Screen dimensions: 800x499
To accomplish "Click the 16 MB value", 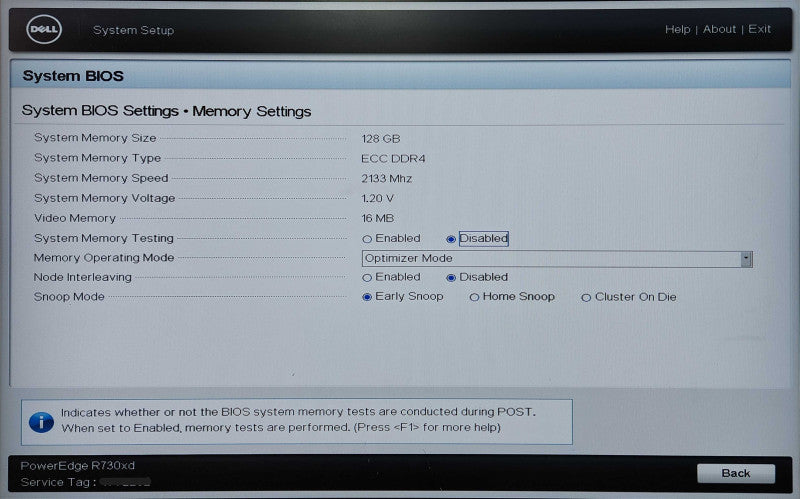I will point(378,218).
